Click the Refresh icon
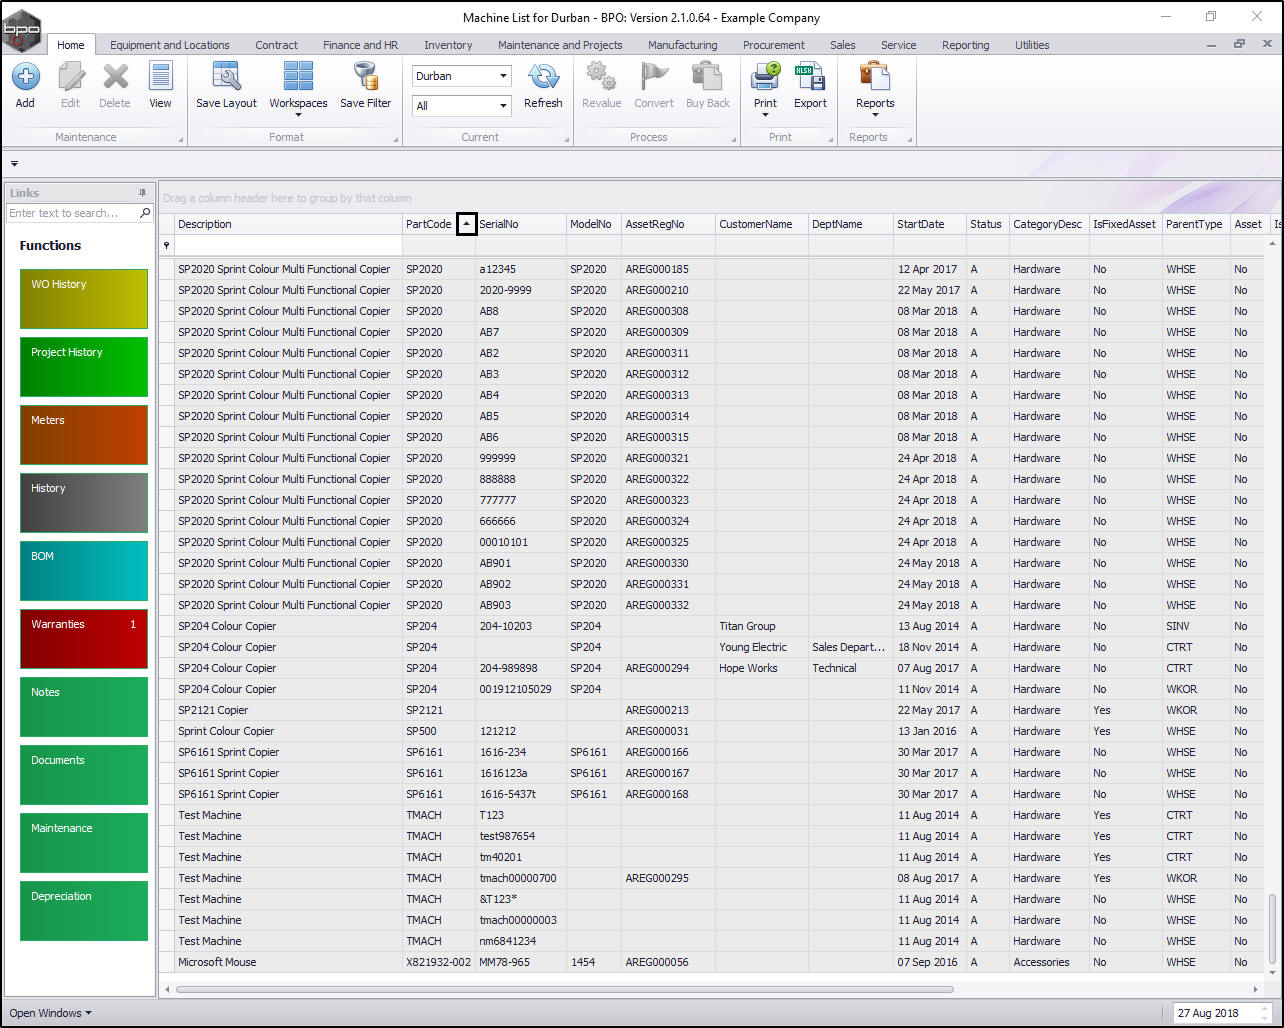The image size is (1284, 1028). pyautogui.click(x=543, y=77)
